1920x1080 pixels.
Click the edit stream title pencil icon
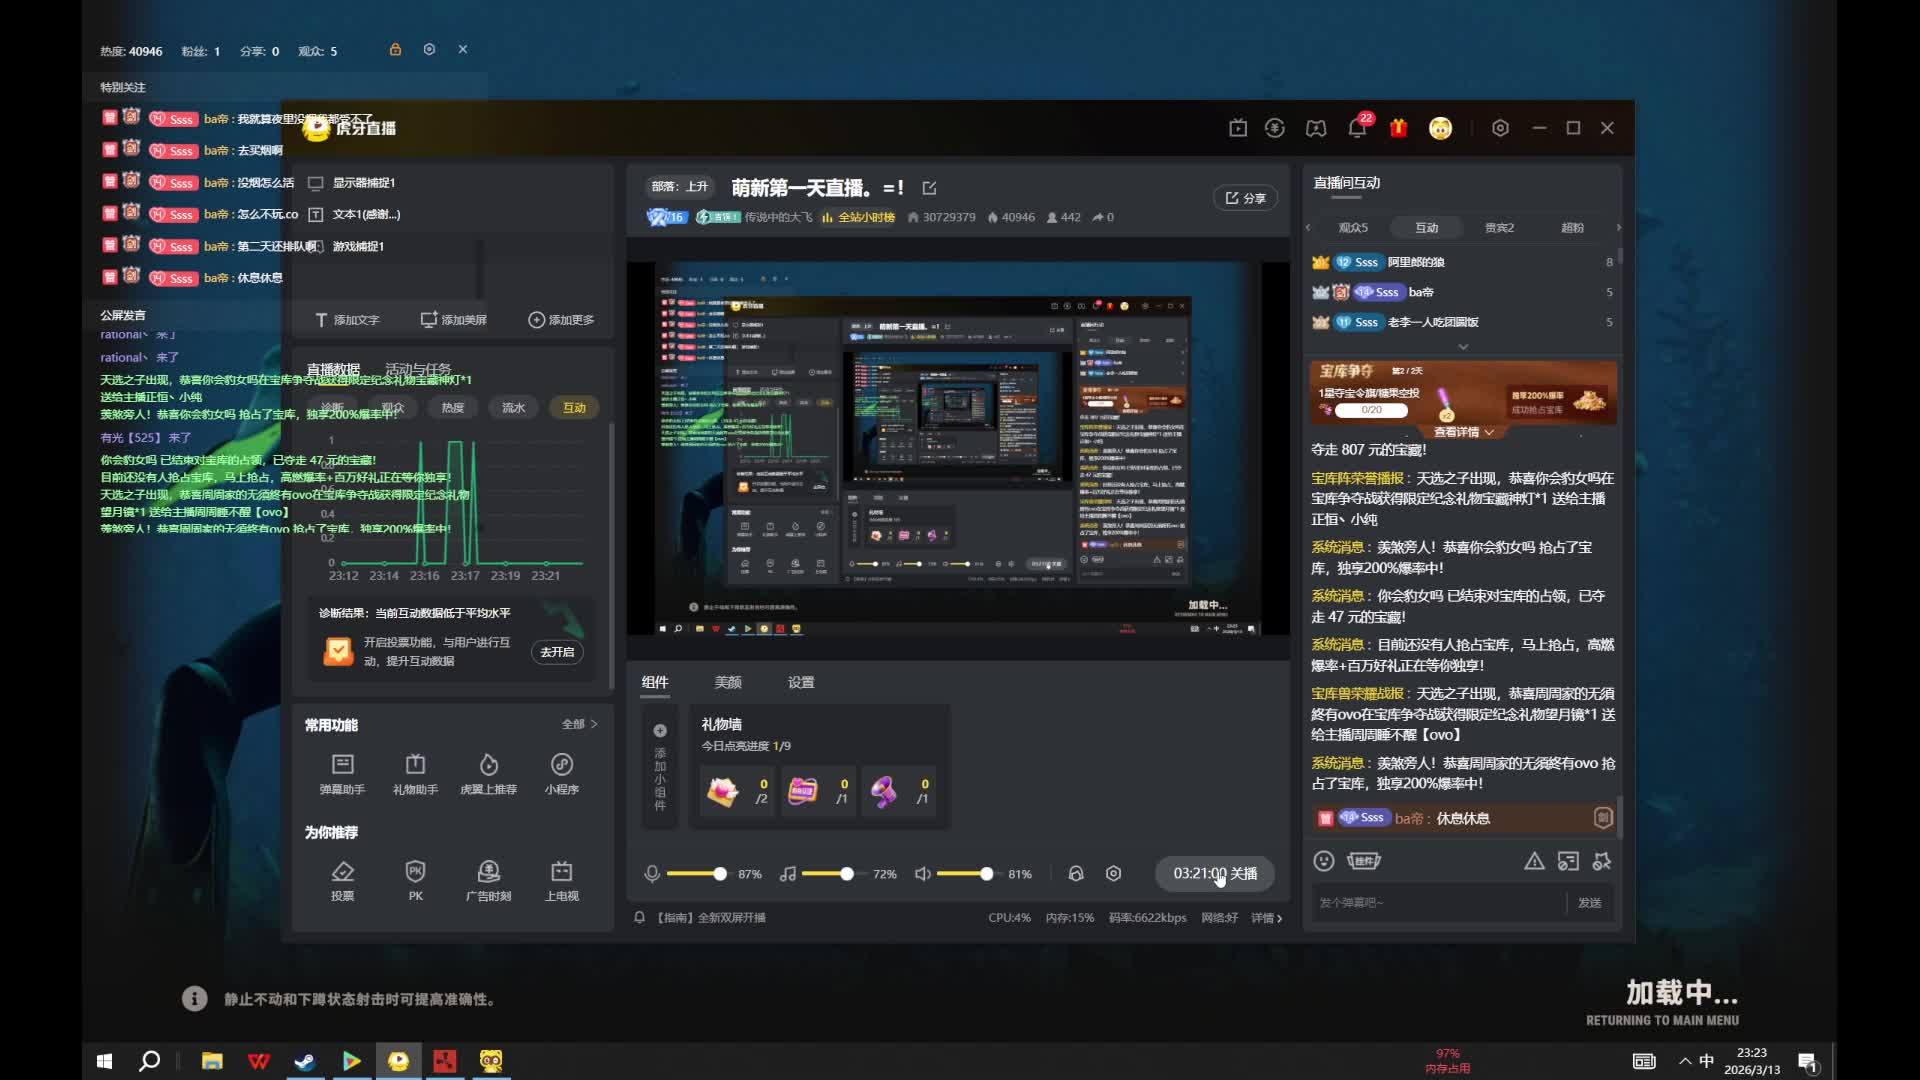929,188
